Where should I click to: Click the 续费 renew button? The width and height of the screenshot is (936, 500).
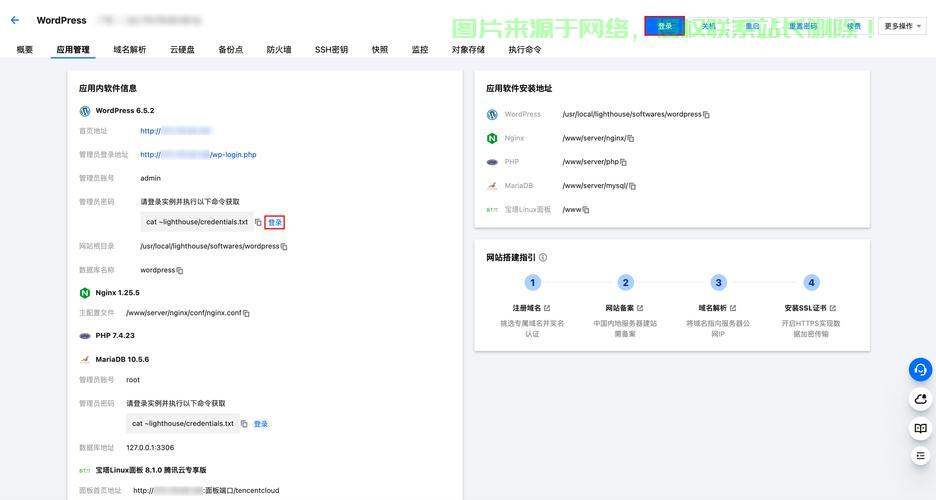[854, 26]
